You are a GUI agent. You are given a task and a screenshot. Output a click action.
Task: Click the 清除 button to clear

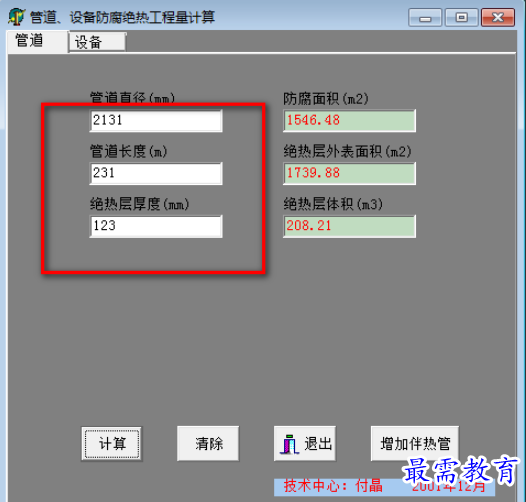point(208,444)
